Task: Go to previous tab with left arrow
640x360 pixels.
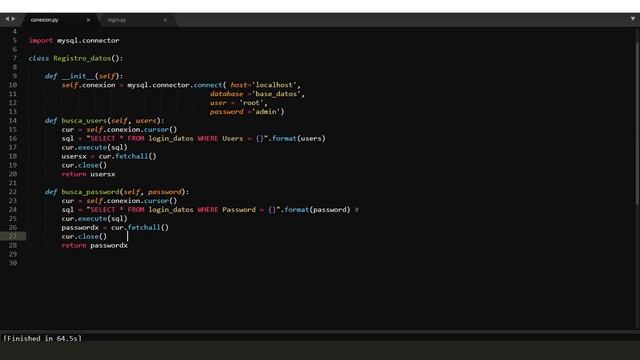Action: point(7,19)
